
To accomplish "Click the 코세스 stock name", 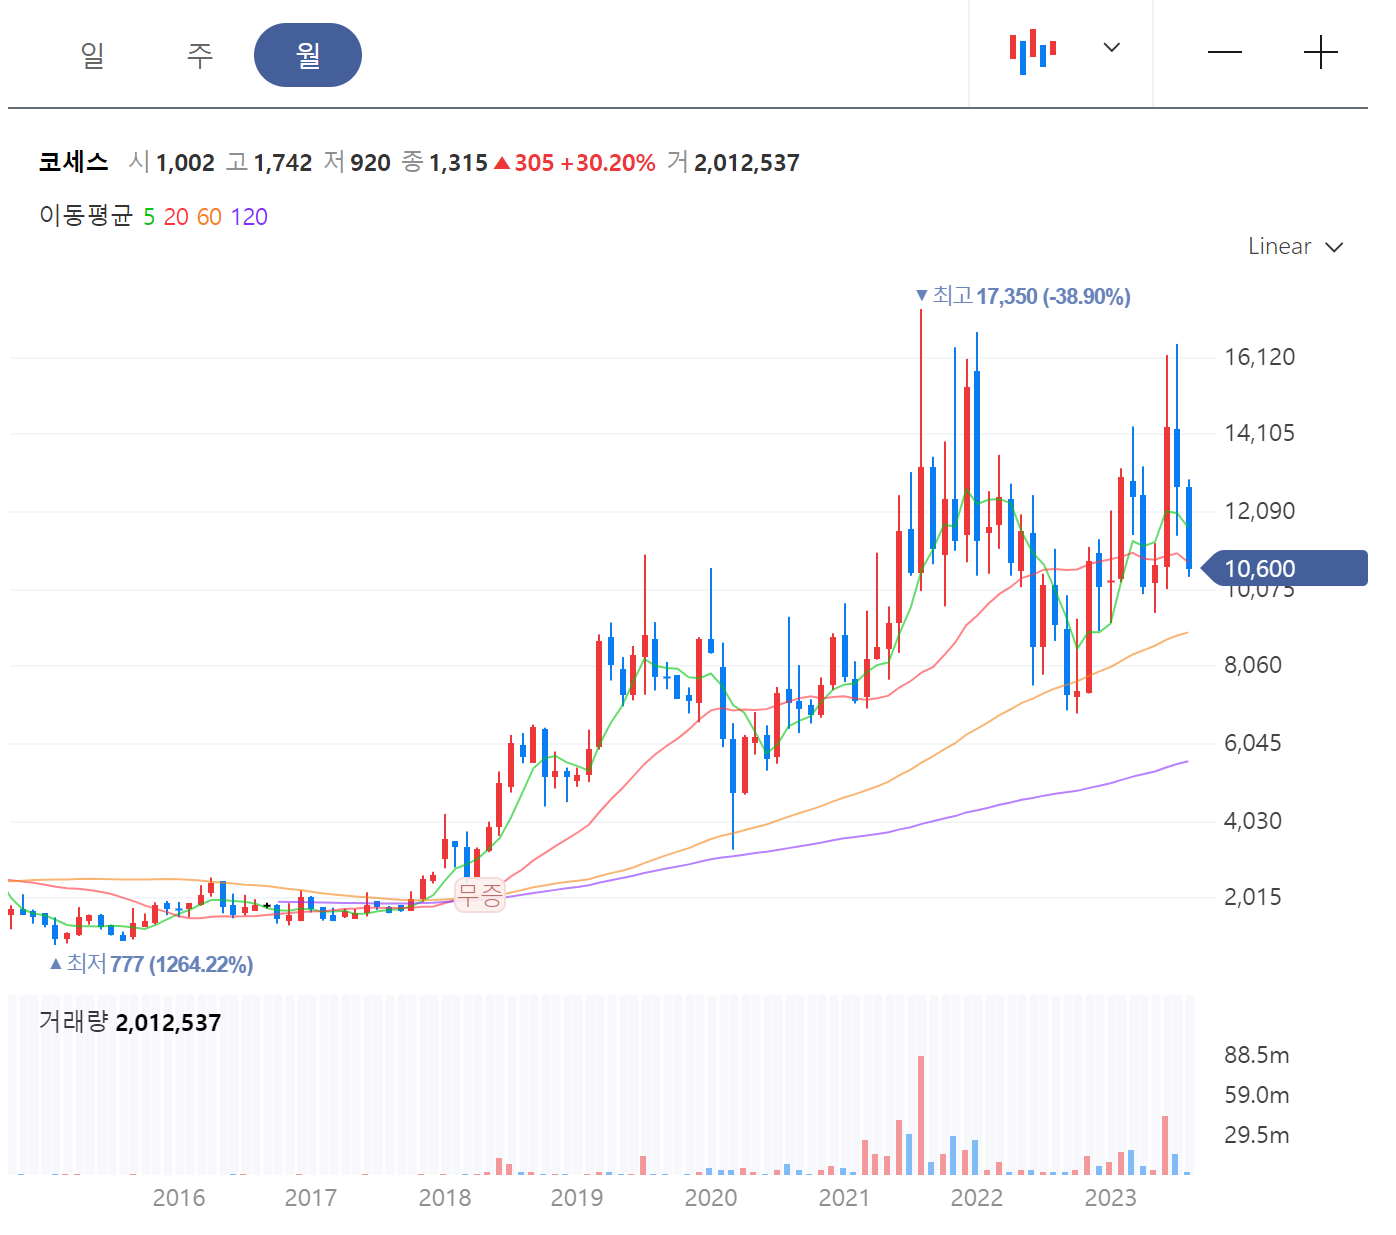I will [73, 162].
